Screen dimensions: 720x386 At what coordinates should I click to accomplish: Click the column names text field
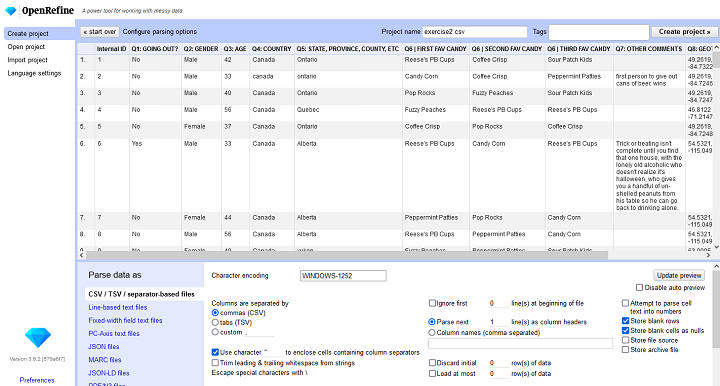[x=520, y=343]
